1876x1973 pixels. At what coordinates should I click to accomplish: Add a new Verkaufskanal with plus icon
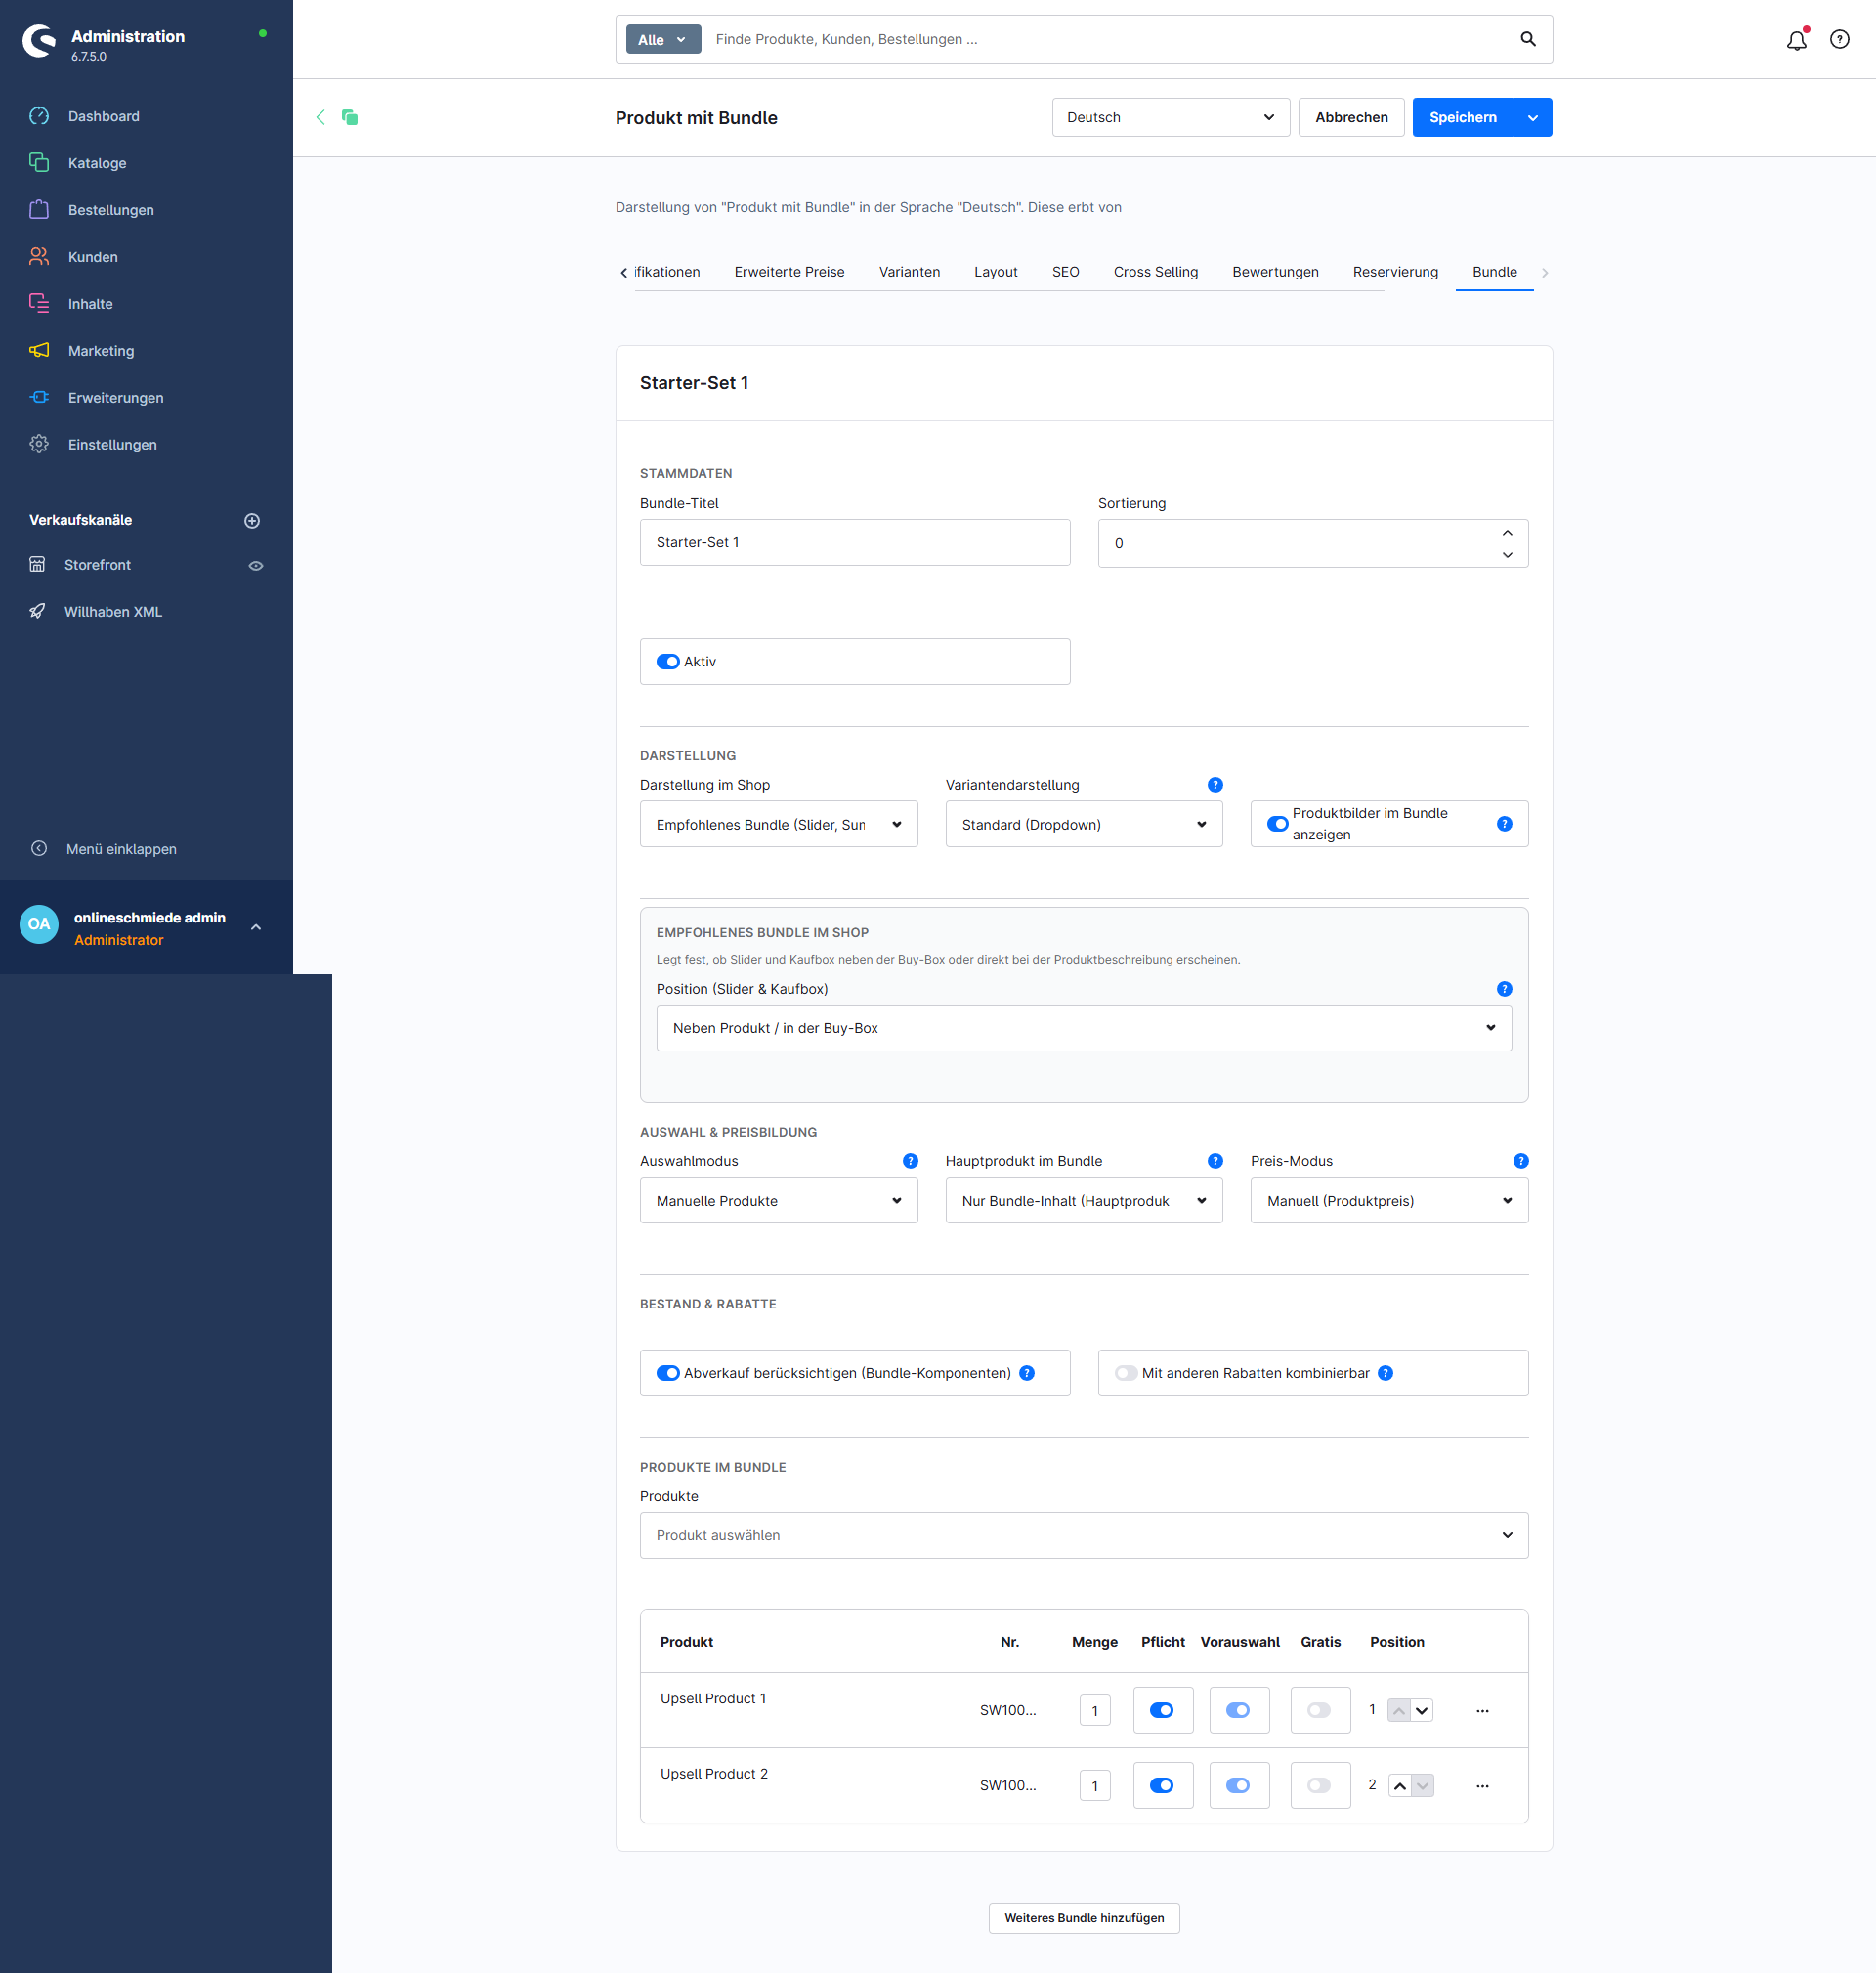252,520
